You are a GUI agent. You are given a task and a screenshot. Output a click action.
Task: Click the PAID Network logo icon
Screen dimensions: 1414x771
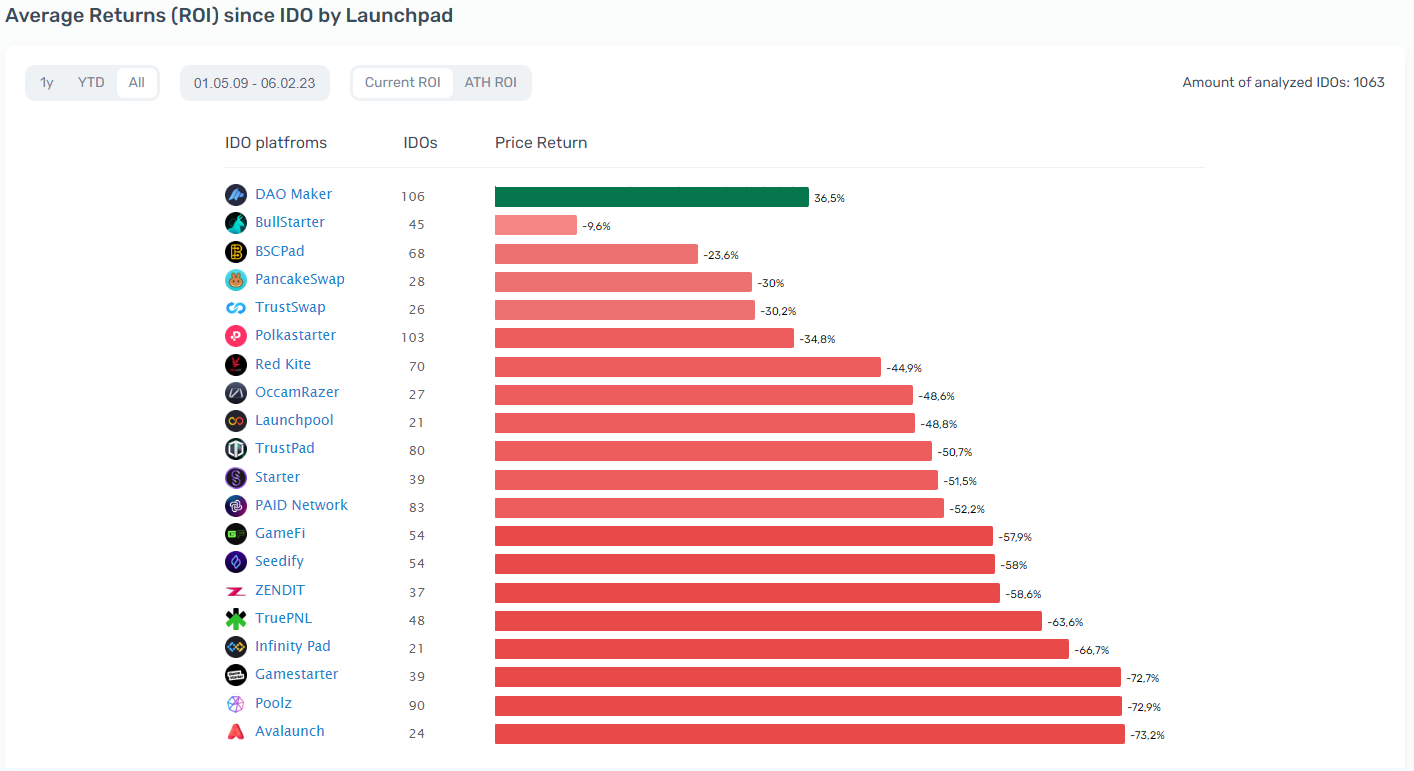click(236, 506)
